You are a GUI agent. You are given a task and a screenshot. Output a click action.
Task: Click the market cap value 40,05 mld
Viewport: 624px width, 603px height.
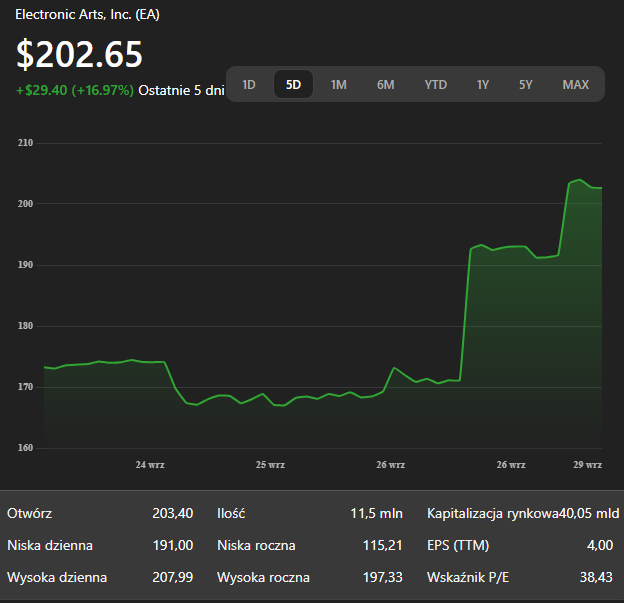pyautogui.click(x=589, y=513)
